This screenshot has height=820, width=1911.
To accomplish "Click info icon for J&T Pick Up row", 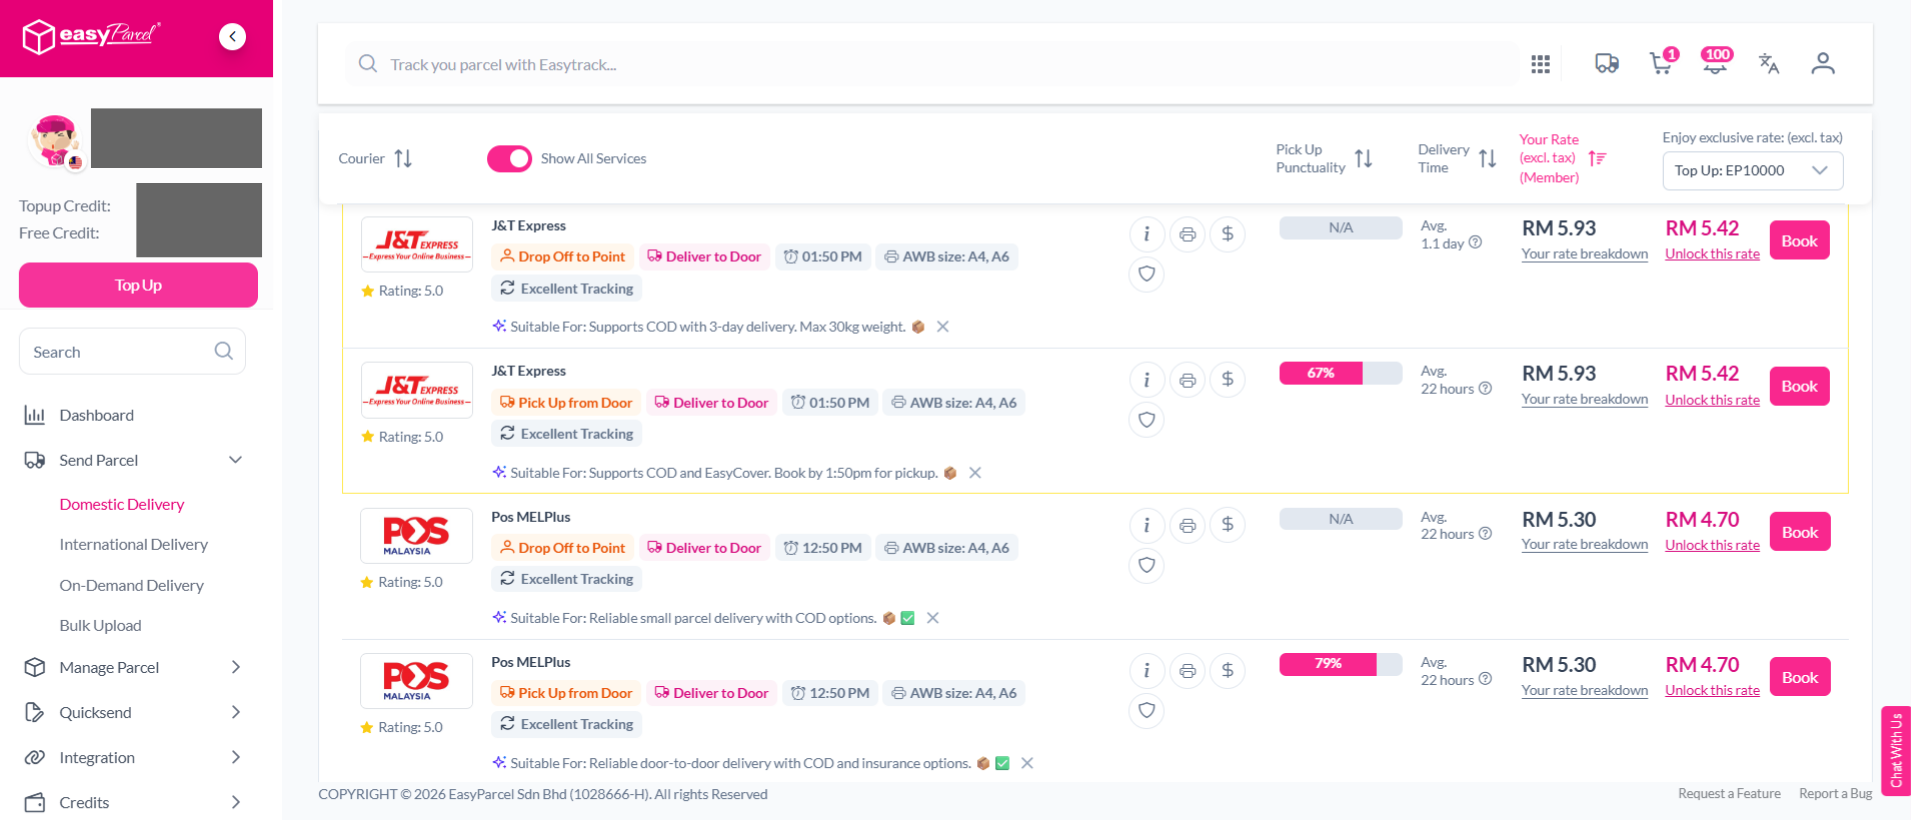I will 1146,380.
